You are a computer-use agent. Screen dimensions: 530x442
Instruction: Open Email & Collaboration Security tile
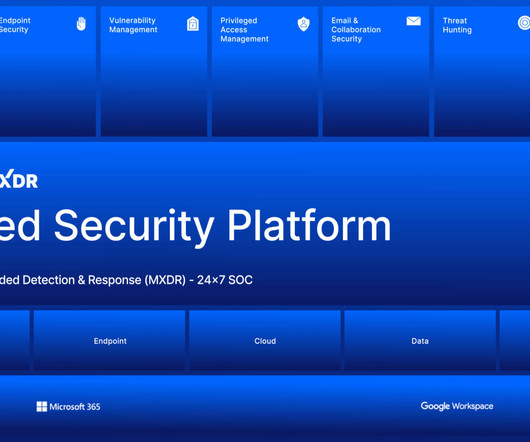[376, 71]
